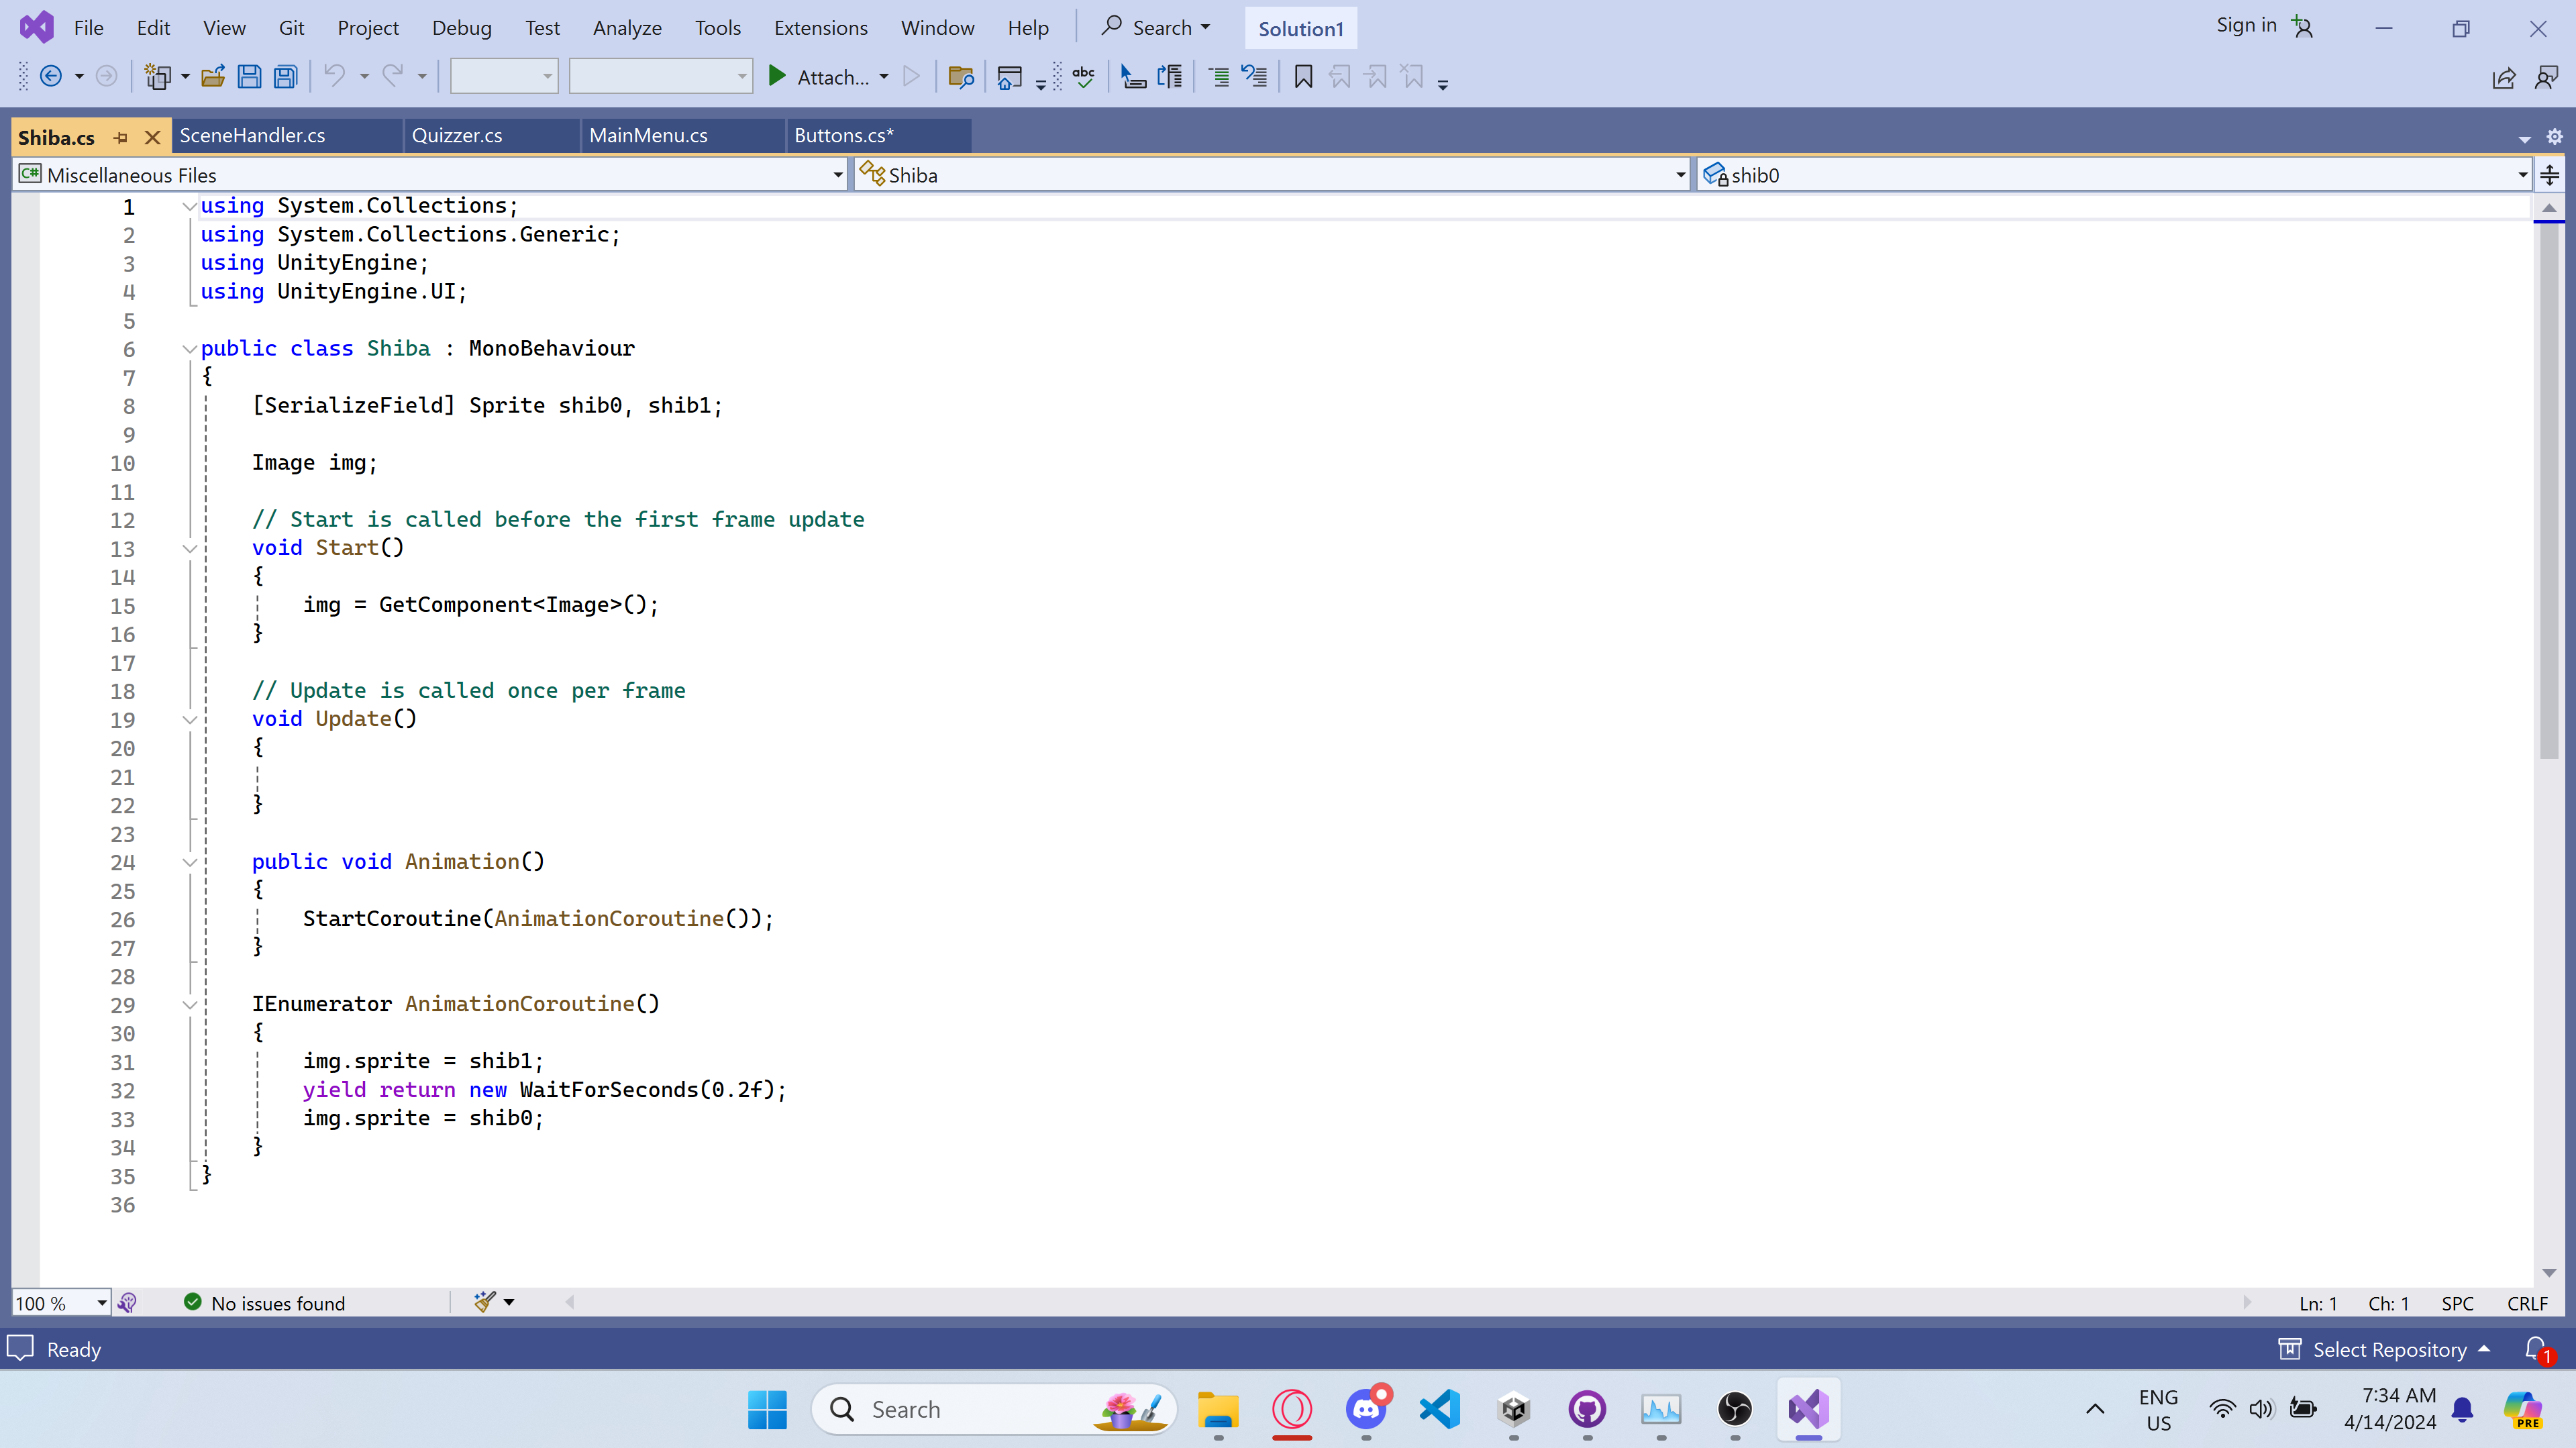Toggle a bookmark with the bookmark icon
Screen dimensions: 2576x1448
1303,77
